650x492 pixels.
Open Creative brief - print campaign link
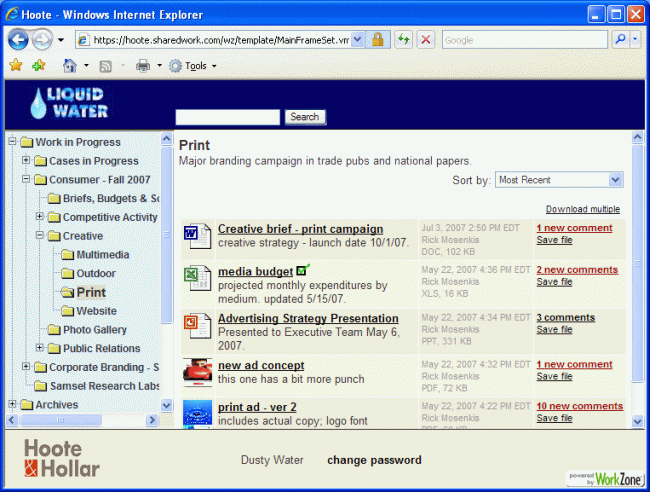pos(301,229)
